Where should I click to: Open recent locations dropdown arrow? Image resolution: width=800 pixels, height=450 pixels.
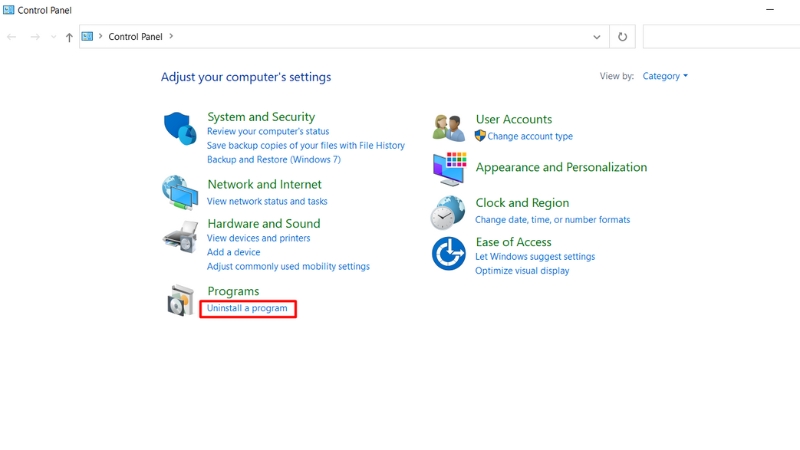[x=54, y=37]
